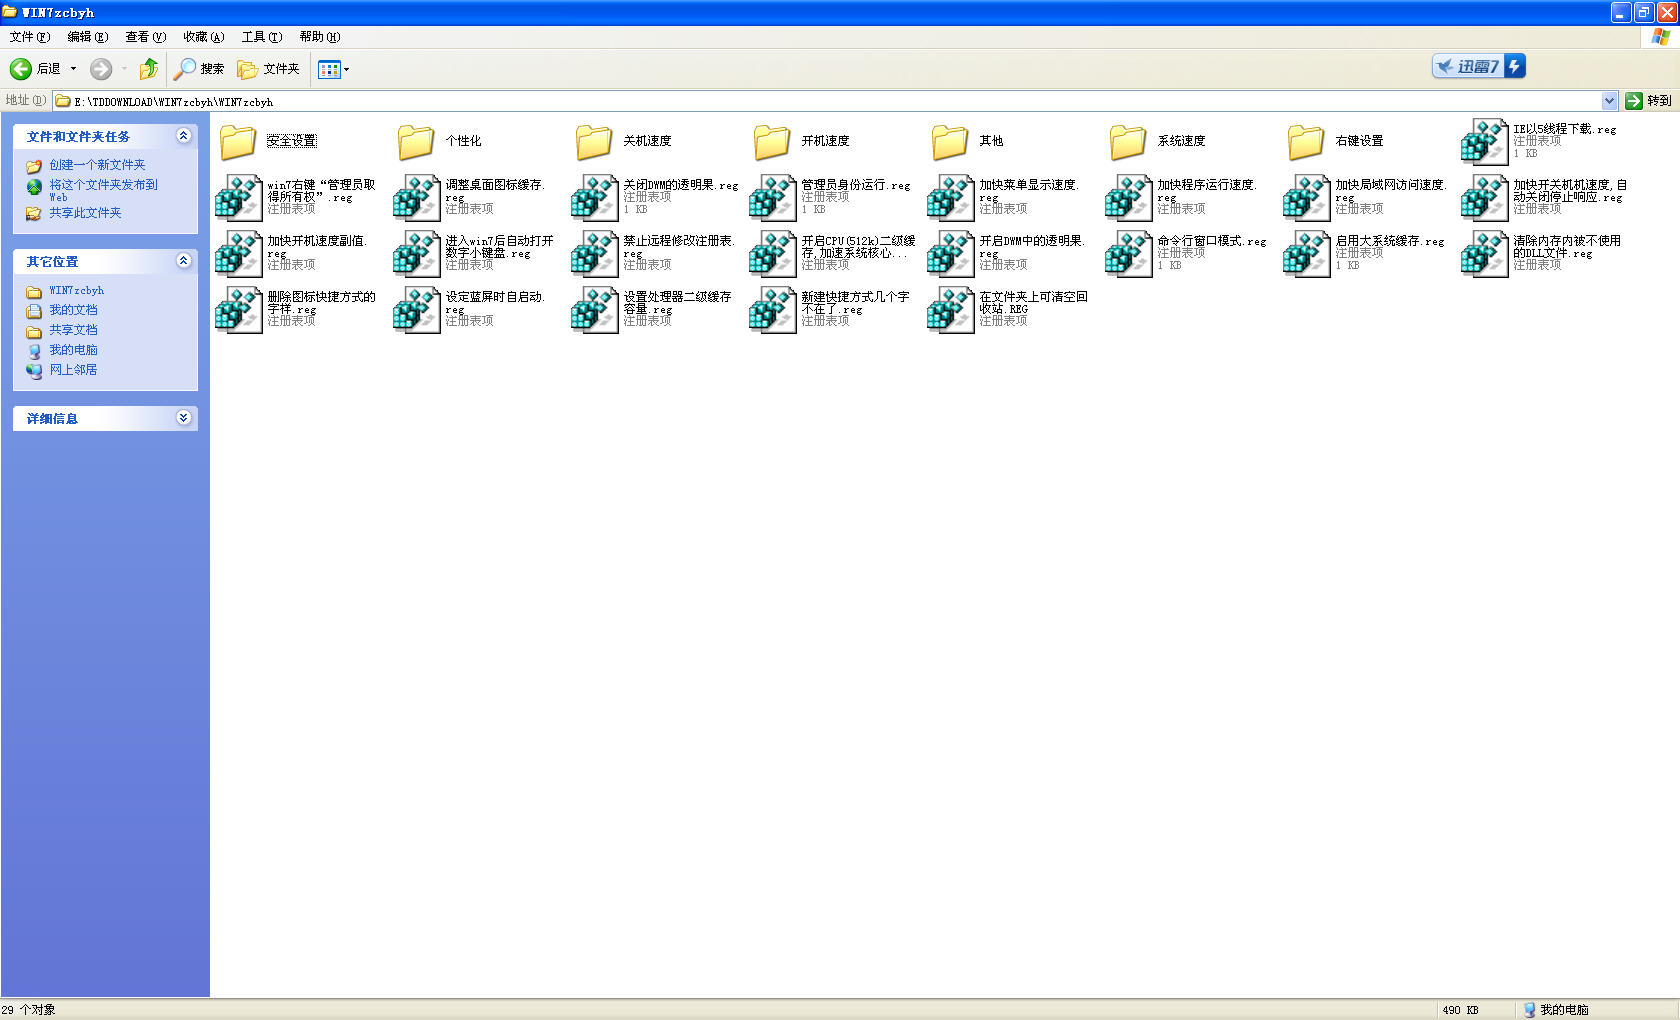Screen dimensions: 1680x1020
Task: Click 创建一个新文件夹 task link
Action: (97, 165)
